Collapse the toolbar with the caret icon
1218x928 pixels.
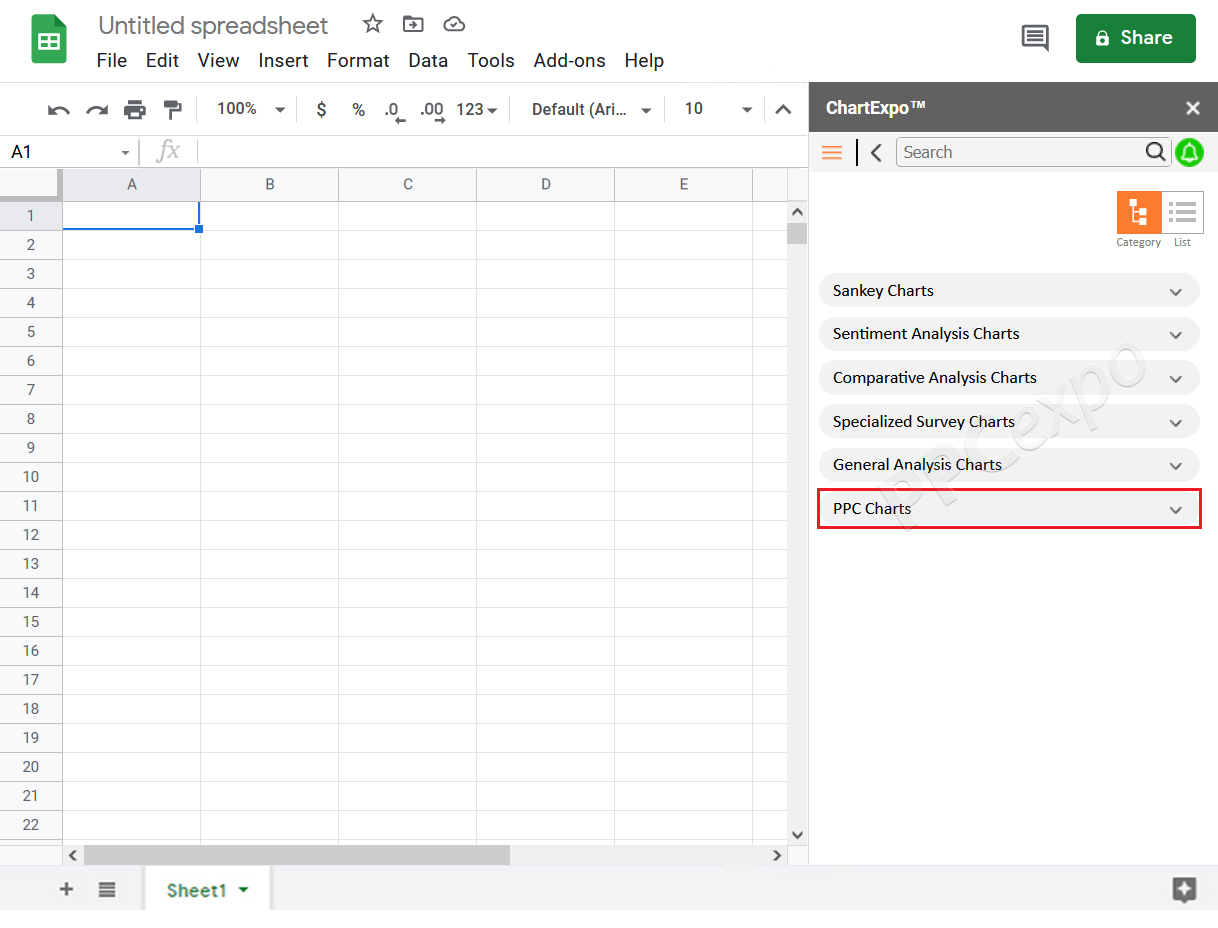click(x=784, y=110)
